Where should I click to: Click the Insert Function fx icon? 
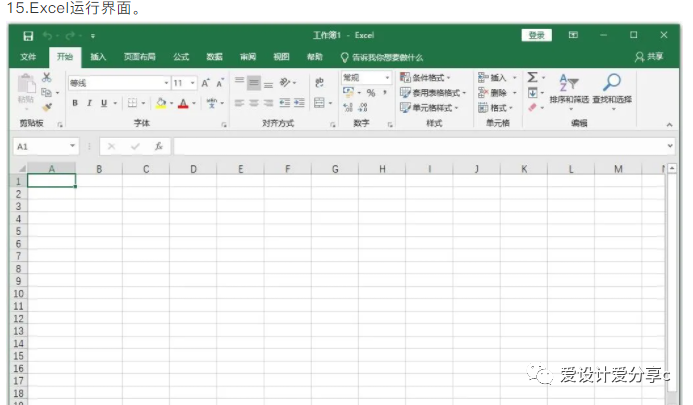(x=159, y=146)
